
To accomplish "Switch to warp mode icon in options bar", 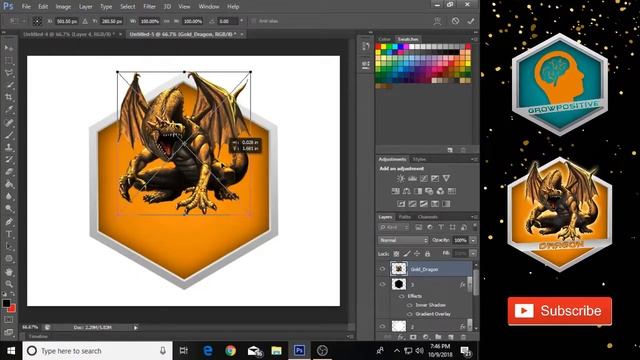I will (437, 21).
